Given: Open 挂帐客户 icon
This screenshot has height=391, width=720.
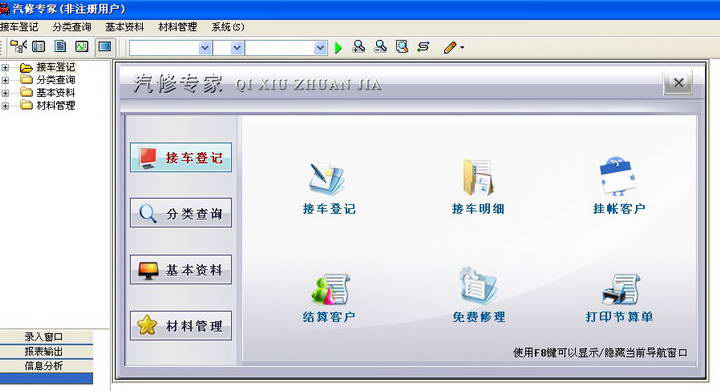Looking at the screenshot, I should [x=618, y=177].
